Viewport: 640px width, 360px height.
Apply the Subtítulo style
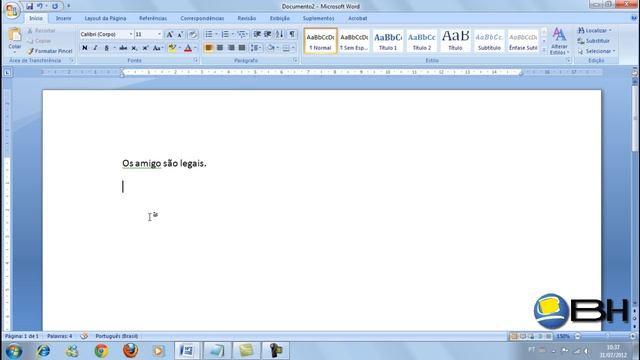(489, 41)
